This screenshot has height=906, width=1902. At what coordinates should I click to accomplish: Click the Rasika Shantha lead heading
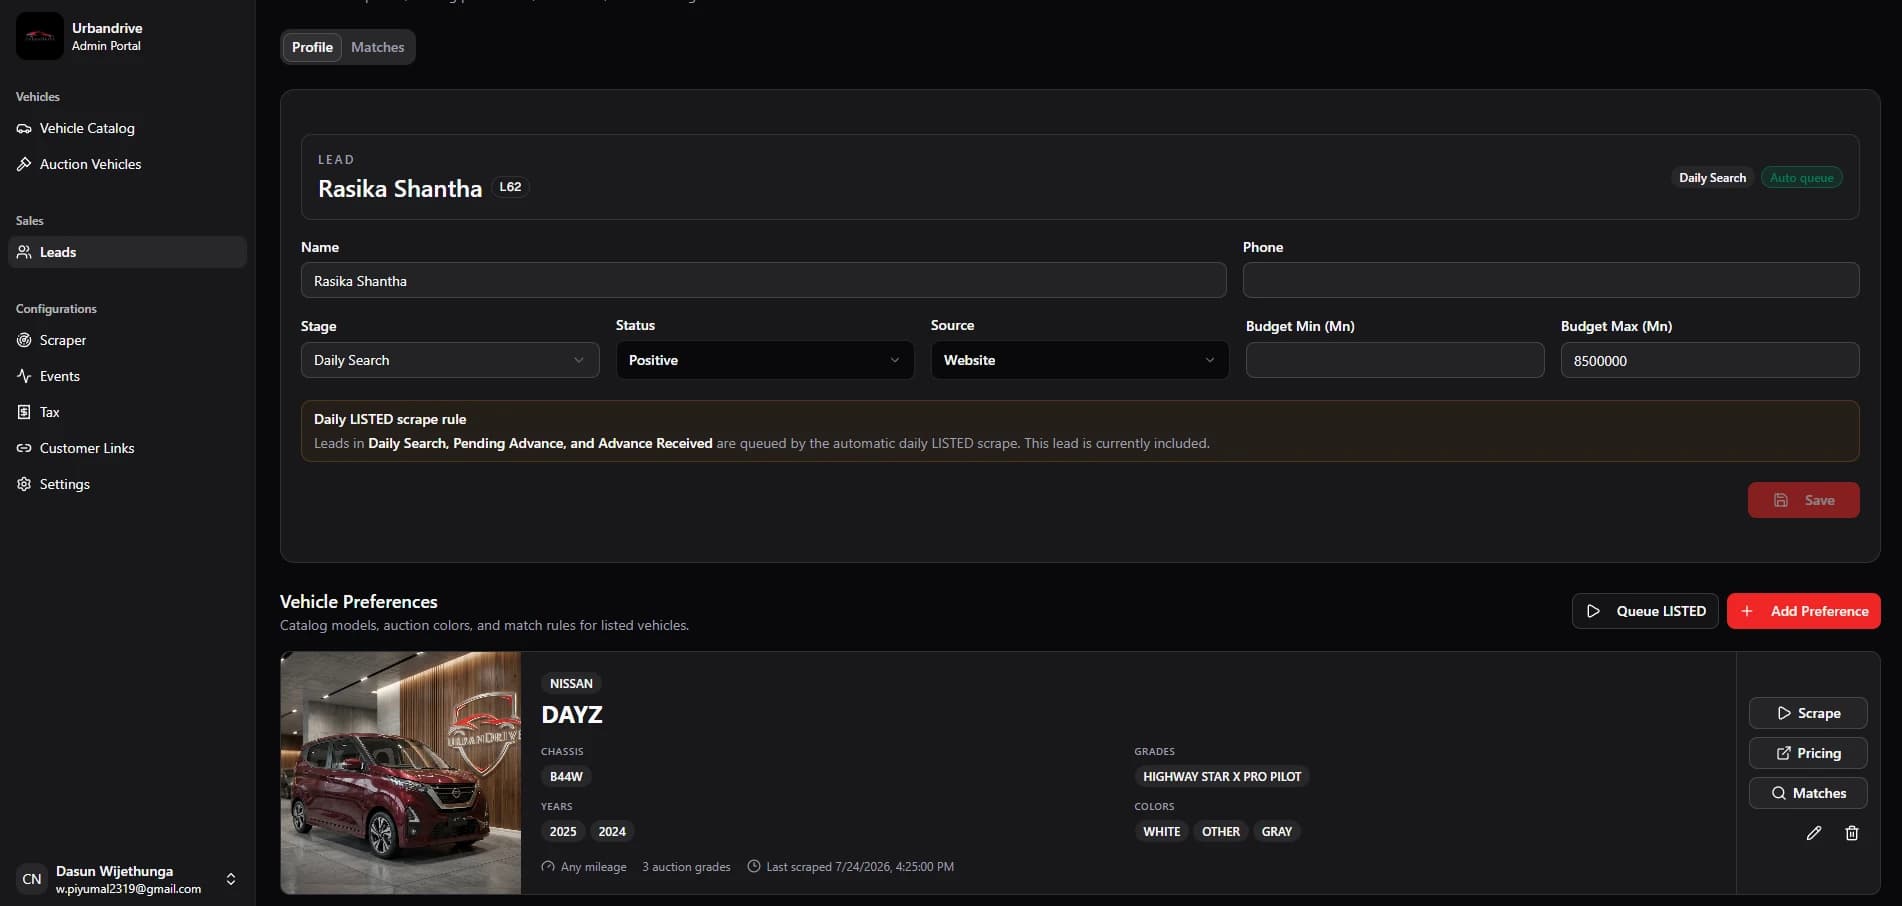click(x=400, y=188)
